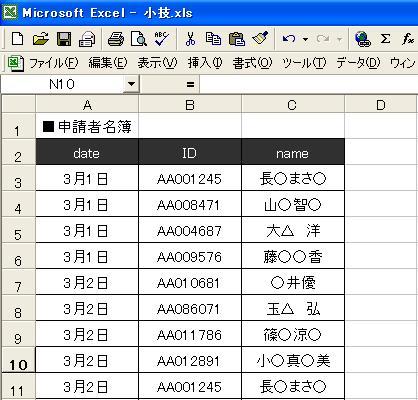Cut selection with scissors icon
The image size is (418, 400).
pyautogui.click(x=190, y=39)
